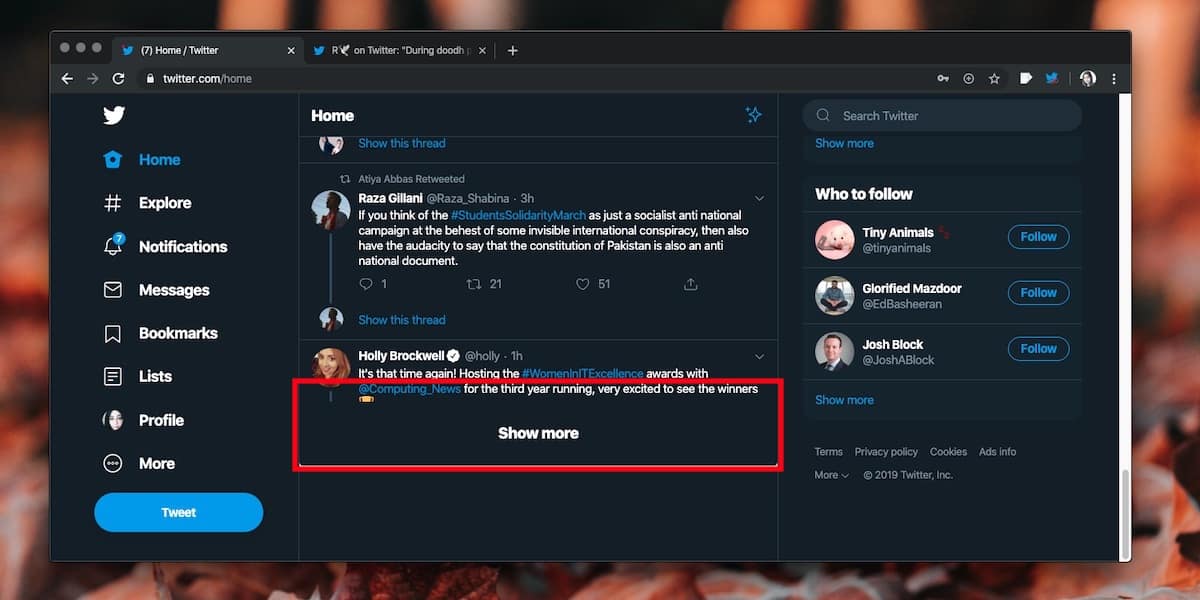Screen dimensions: 1200x600
Task: Open the Messages envelope in sidebar
Action: coord(114,290)
